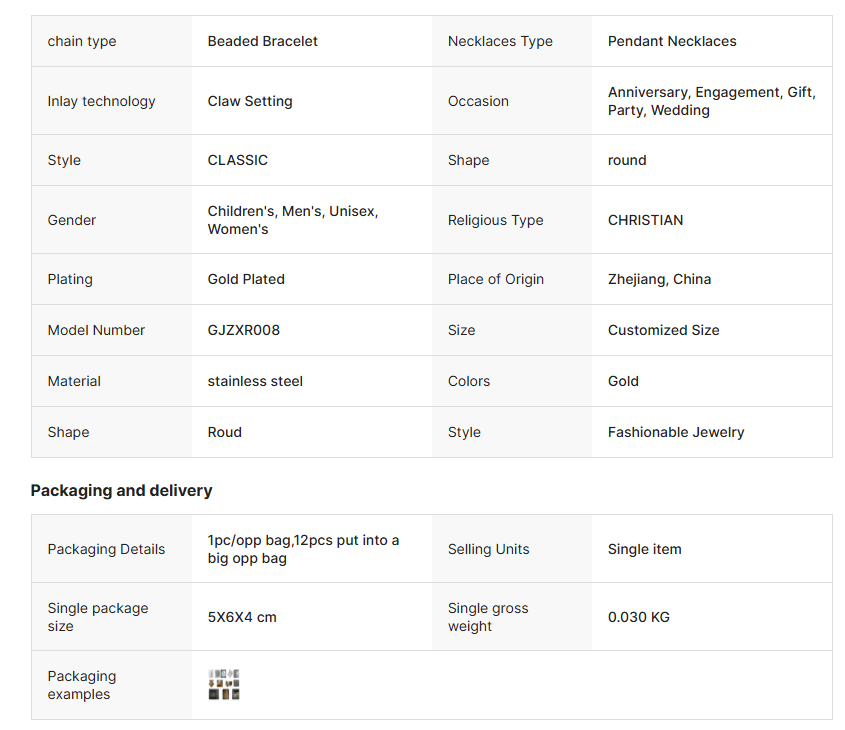The height and width of the screenshot is (730, 845).
Task: Click the 0.030 KG gross weight value
Action: (x=639, y=617)
